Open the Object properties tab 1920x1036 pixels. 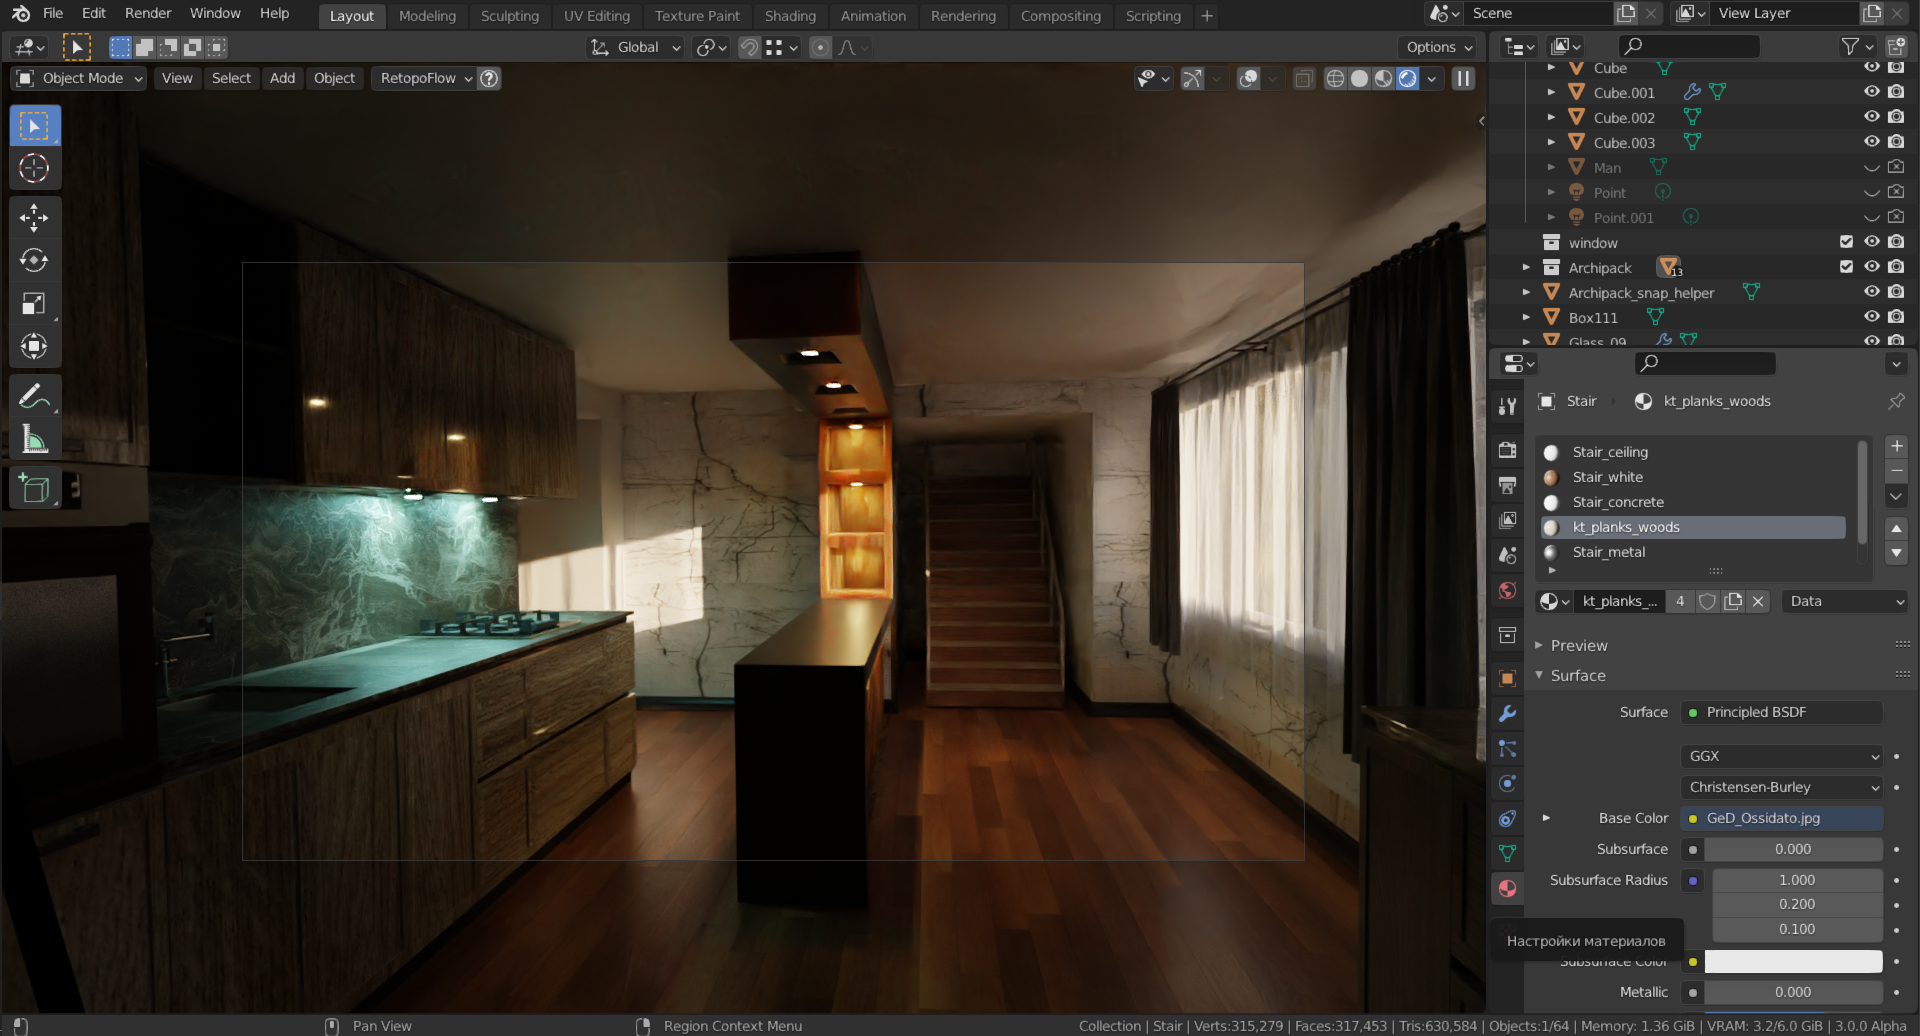pos(1507,678)
